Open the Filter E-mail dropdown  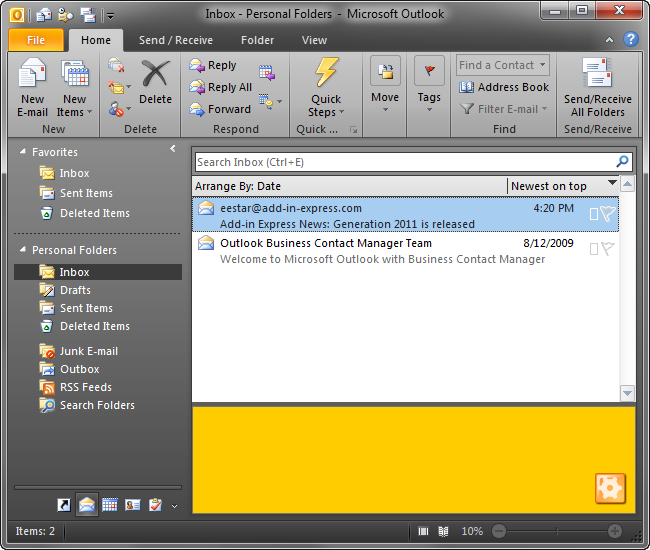point(504,109)
